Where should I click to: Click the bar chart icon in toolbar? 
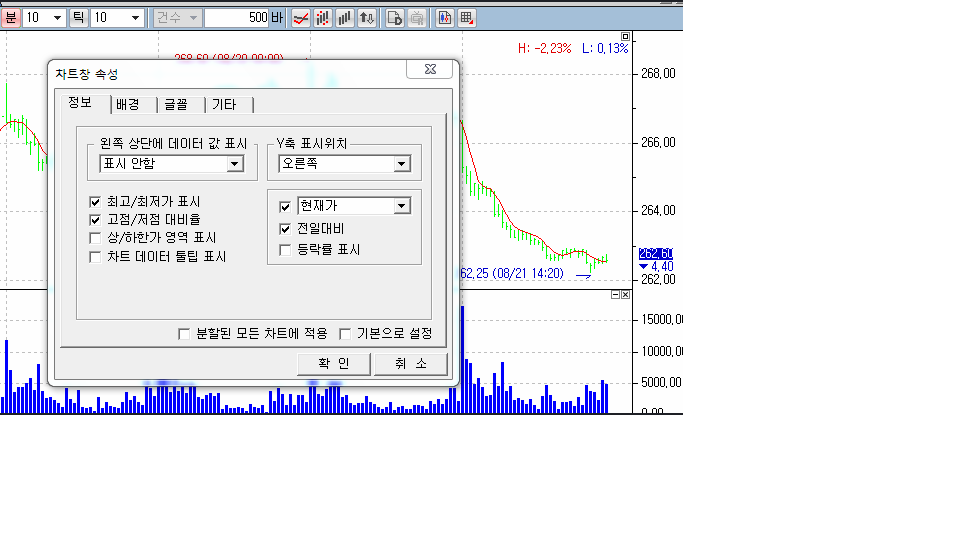[x=345, y=18]
